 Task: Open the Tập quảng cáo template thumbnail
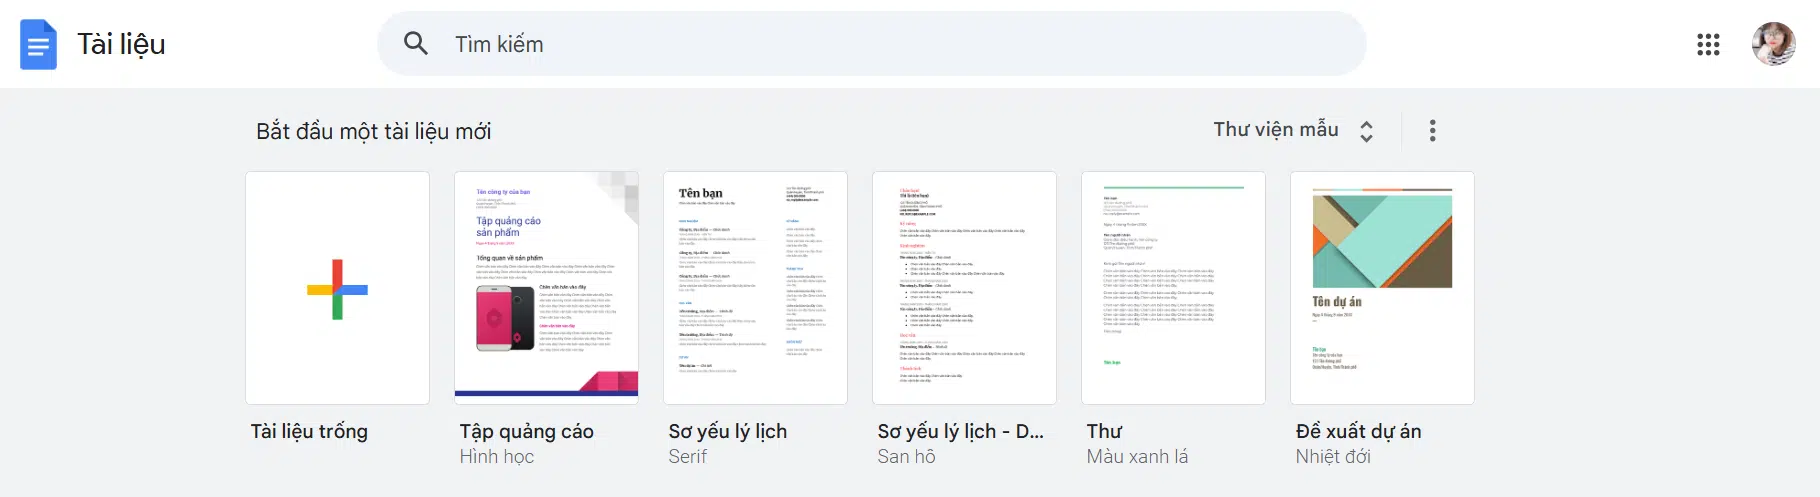pyautogui.click(x=546, y=288)
